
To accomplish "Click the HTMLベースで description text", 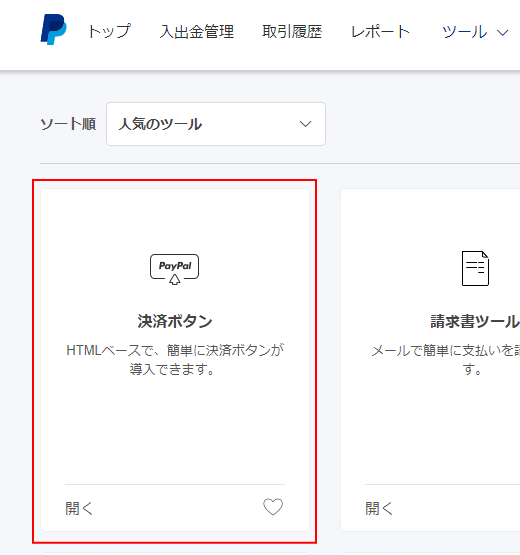I will pos(175,360).
